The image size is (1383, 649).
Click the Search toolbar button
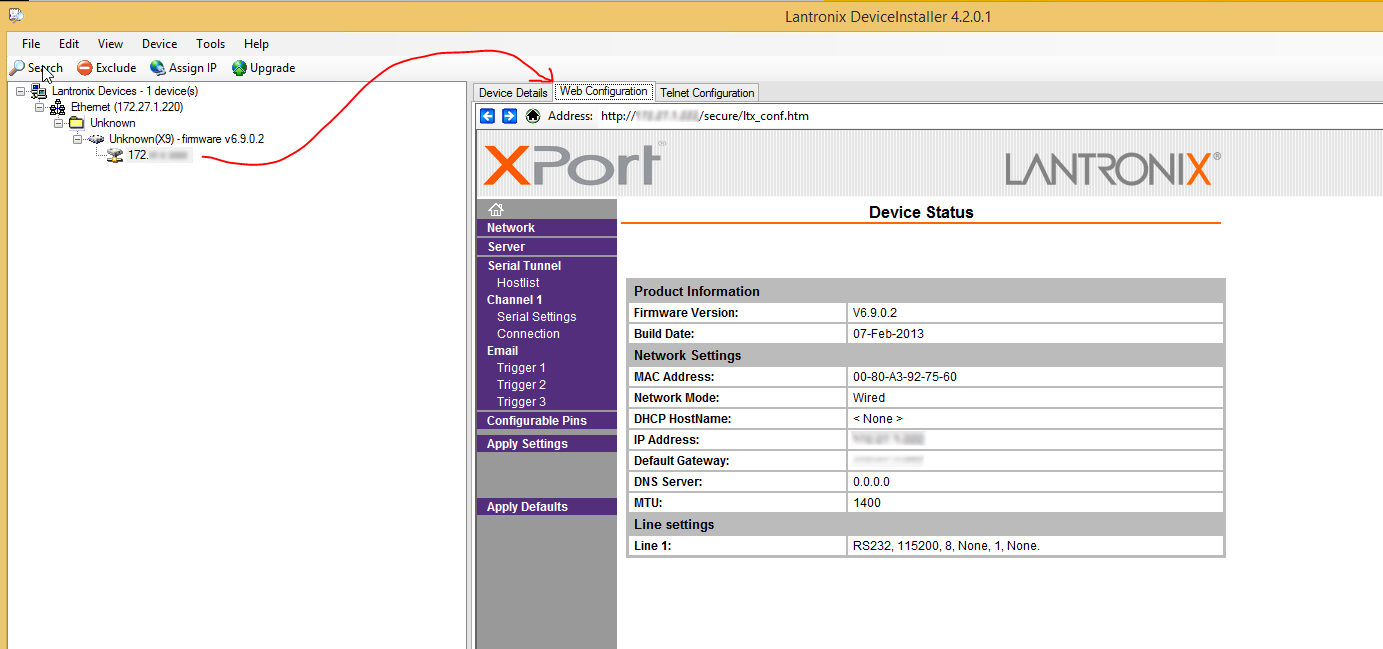[37, 68]
